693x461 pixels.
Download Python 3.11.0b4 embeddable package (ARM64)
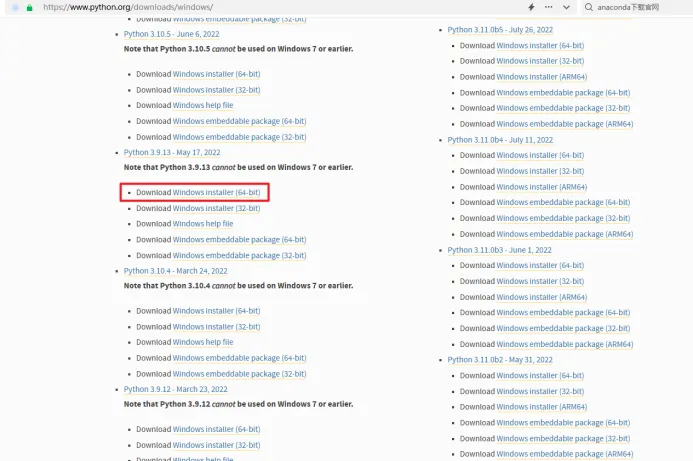coord(565,234)
